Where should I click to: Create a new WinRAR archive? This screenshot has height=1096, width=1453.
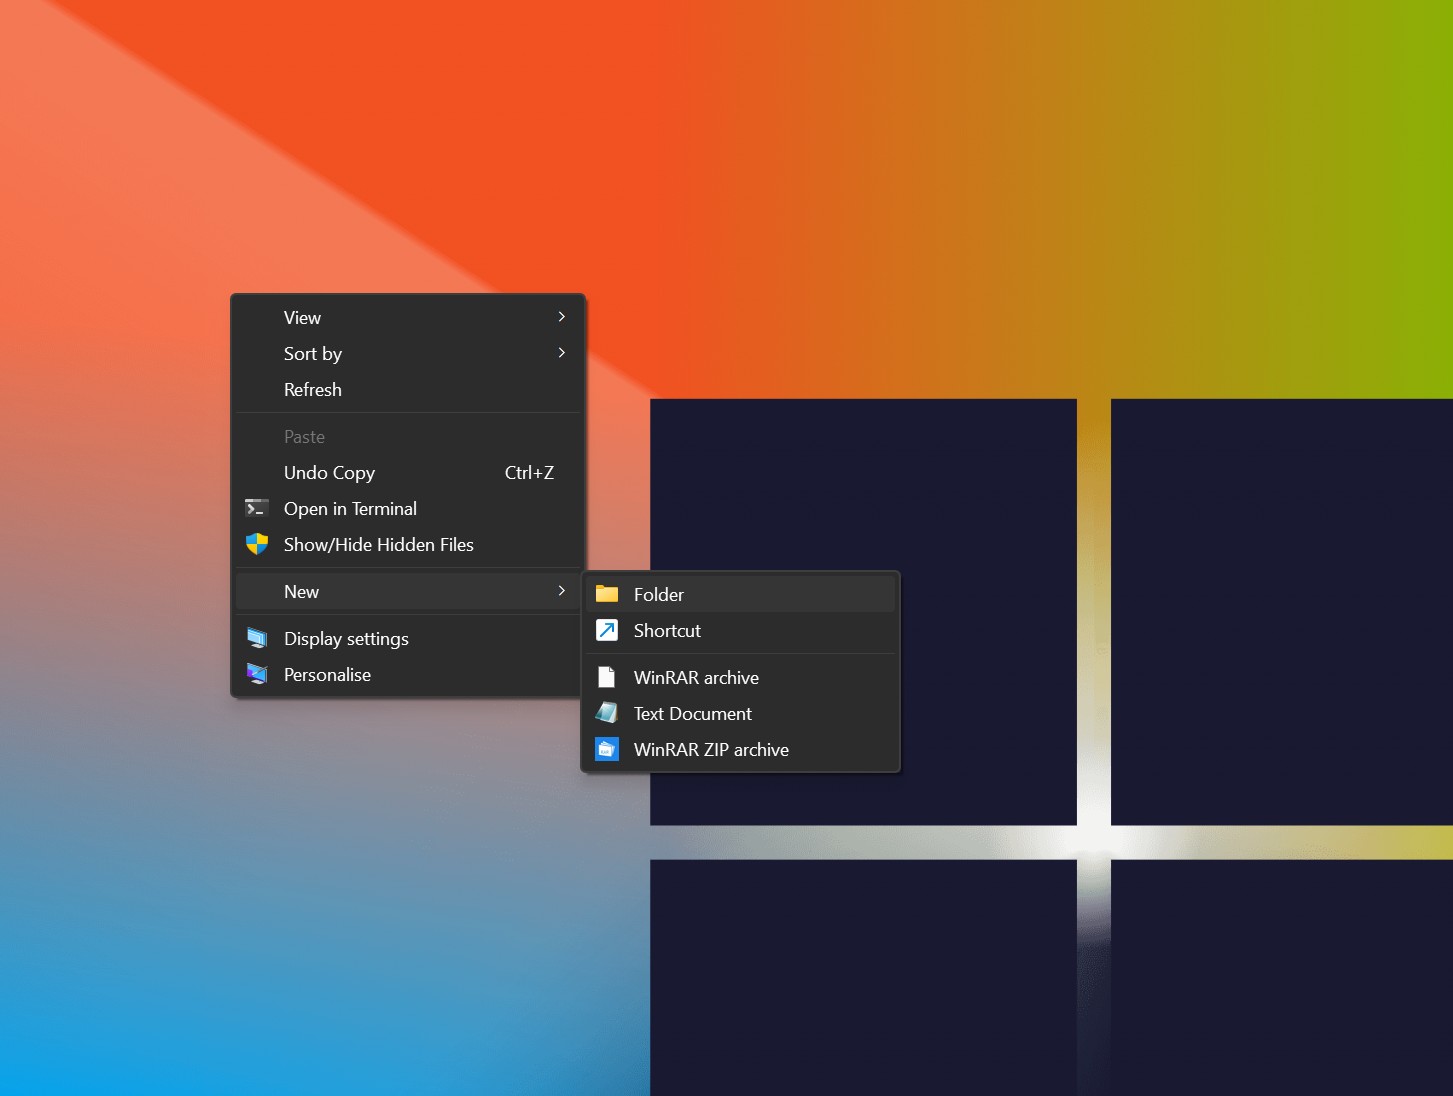[741, 677]
